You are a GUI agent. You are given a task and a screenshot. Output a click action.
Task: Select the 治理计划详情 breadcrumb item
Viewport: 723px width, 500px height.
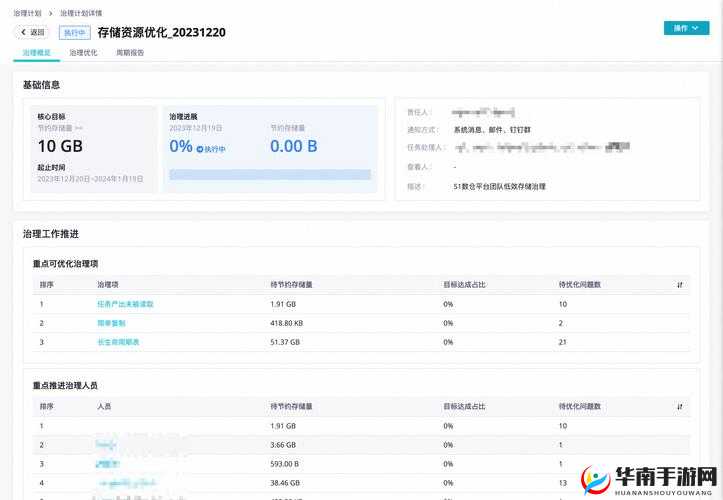81,13
